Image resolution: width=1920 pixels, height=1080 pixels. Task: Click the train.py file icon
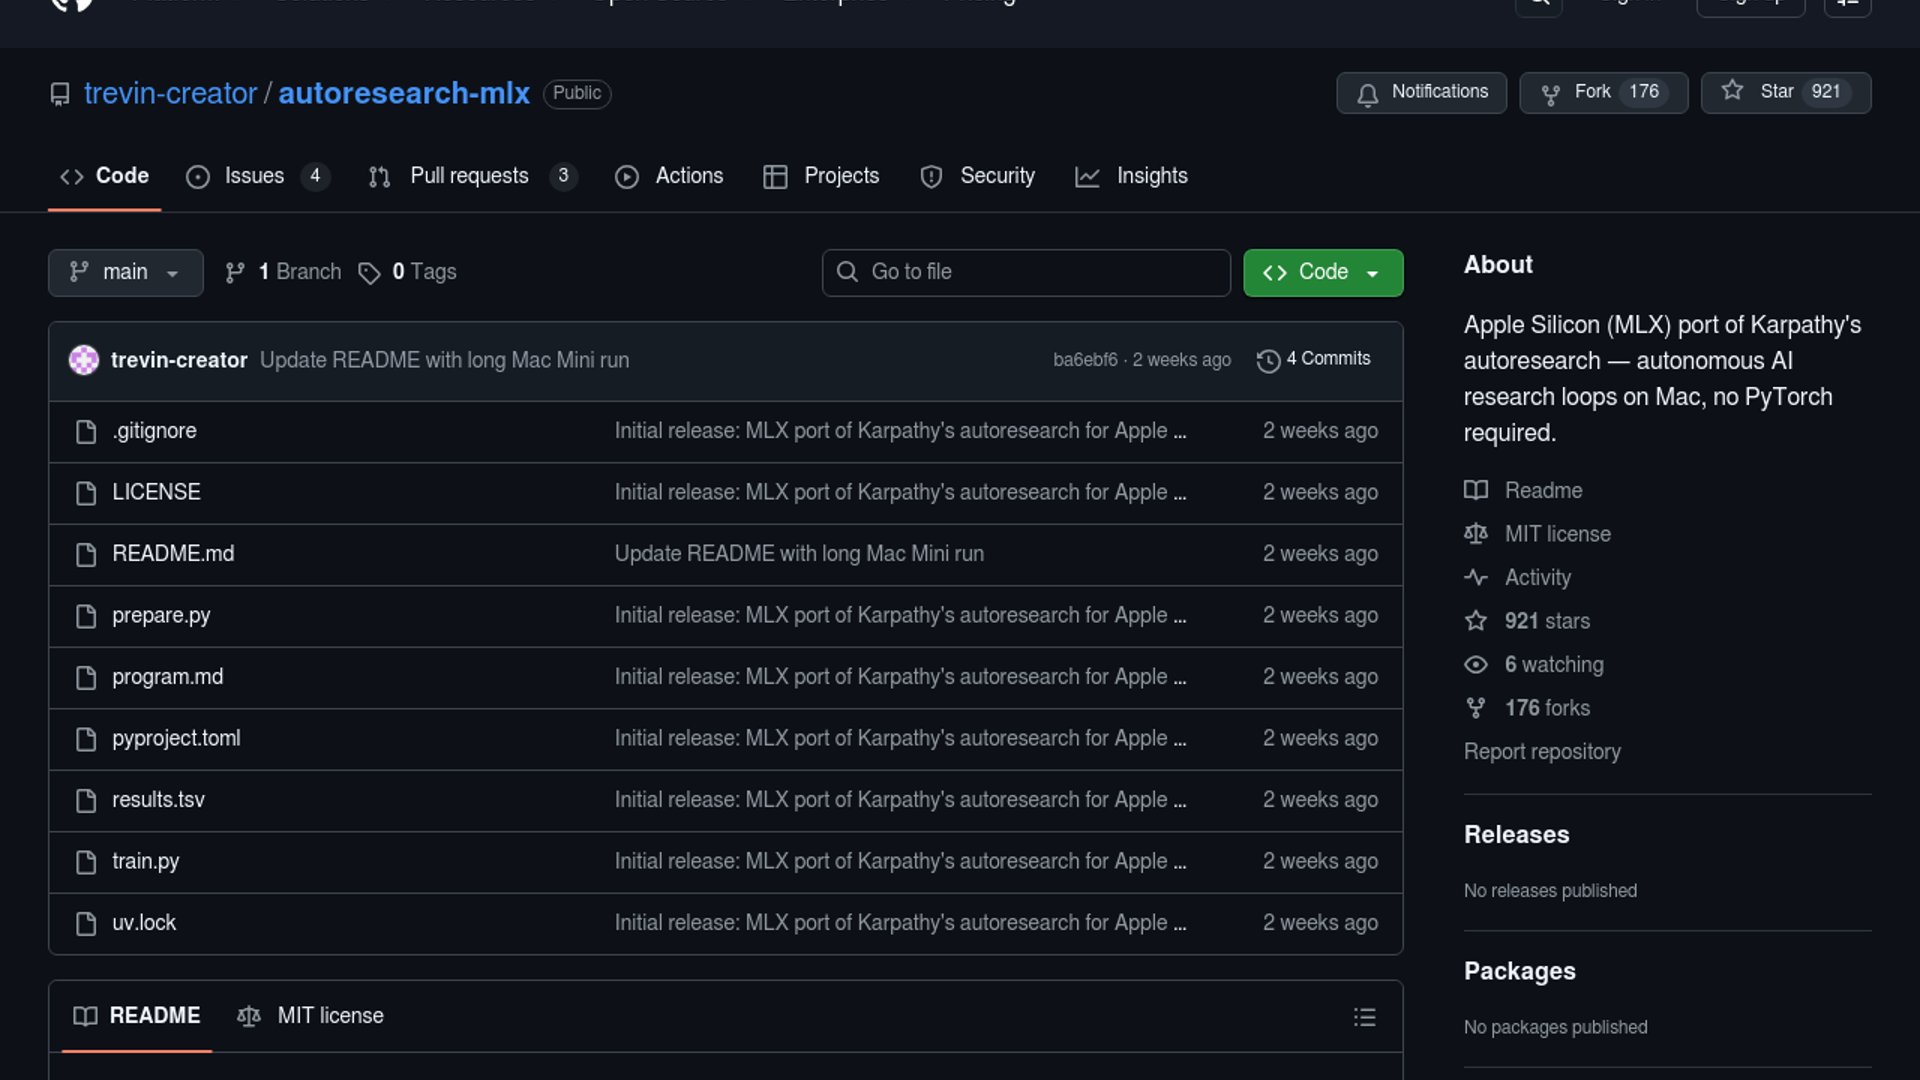click(86, 862)
